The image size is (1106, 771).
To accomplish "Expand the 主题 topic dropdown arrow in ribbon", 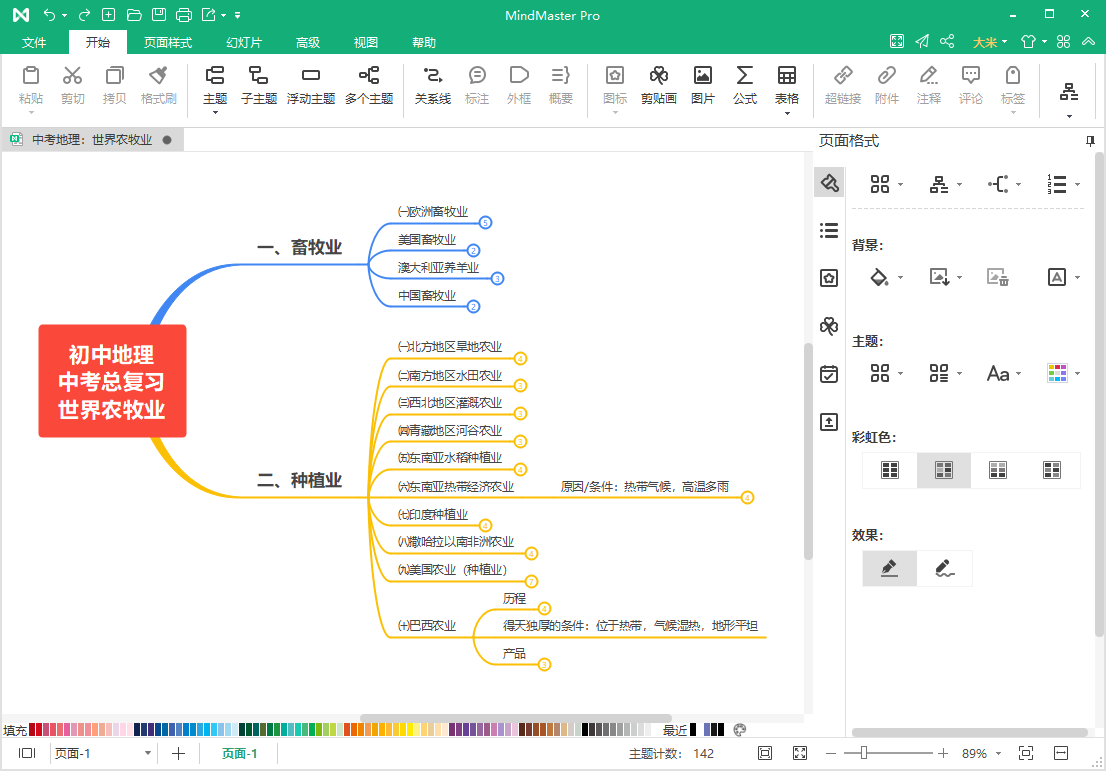I will coord(215,113).
